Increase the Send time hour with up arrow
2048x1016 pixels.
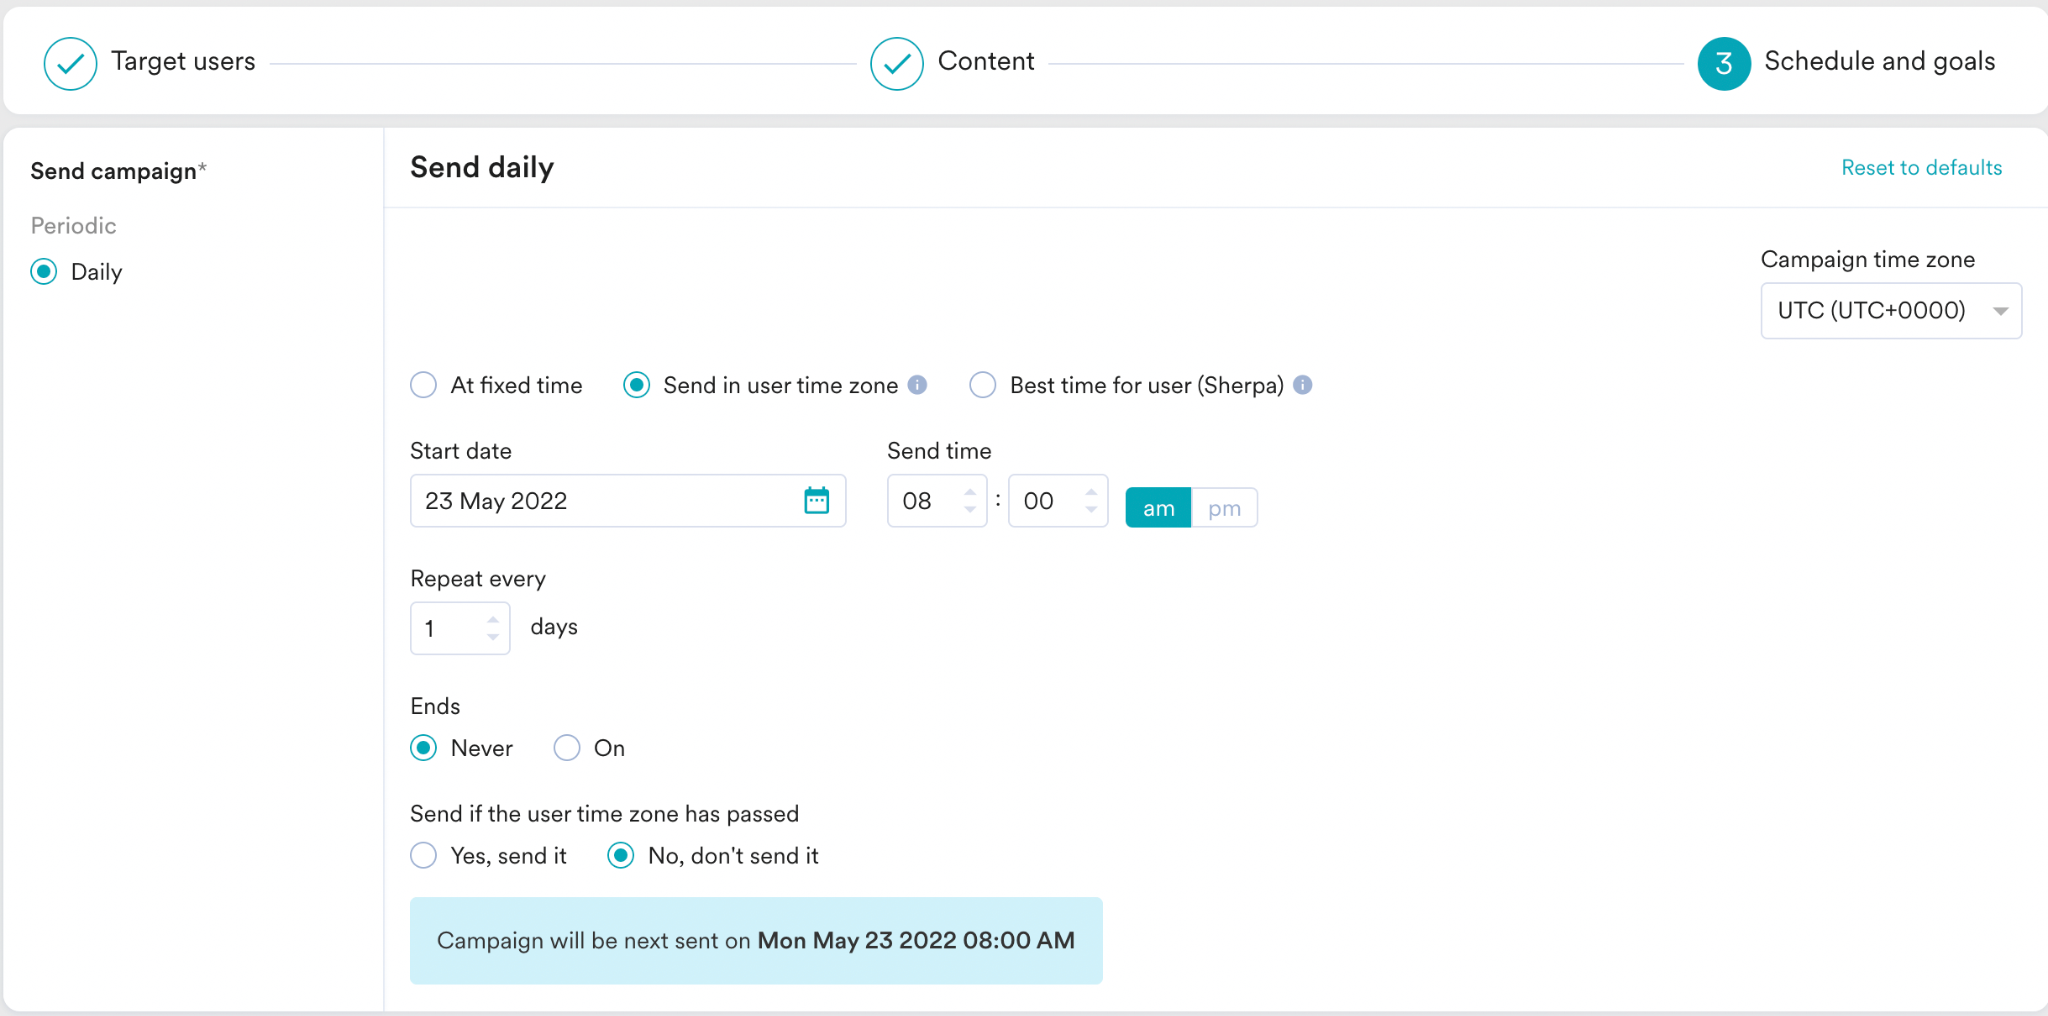pos(970,491)
